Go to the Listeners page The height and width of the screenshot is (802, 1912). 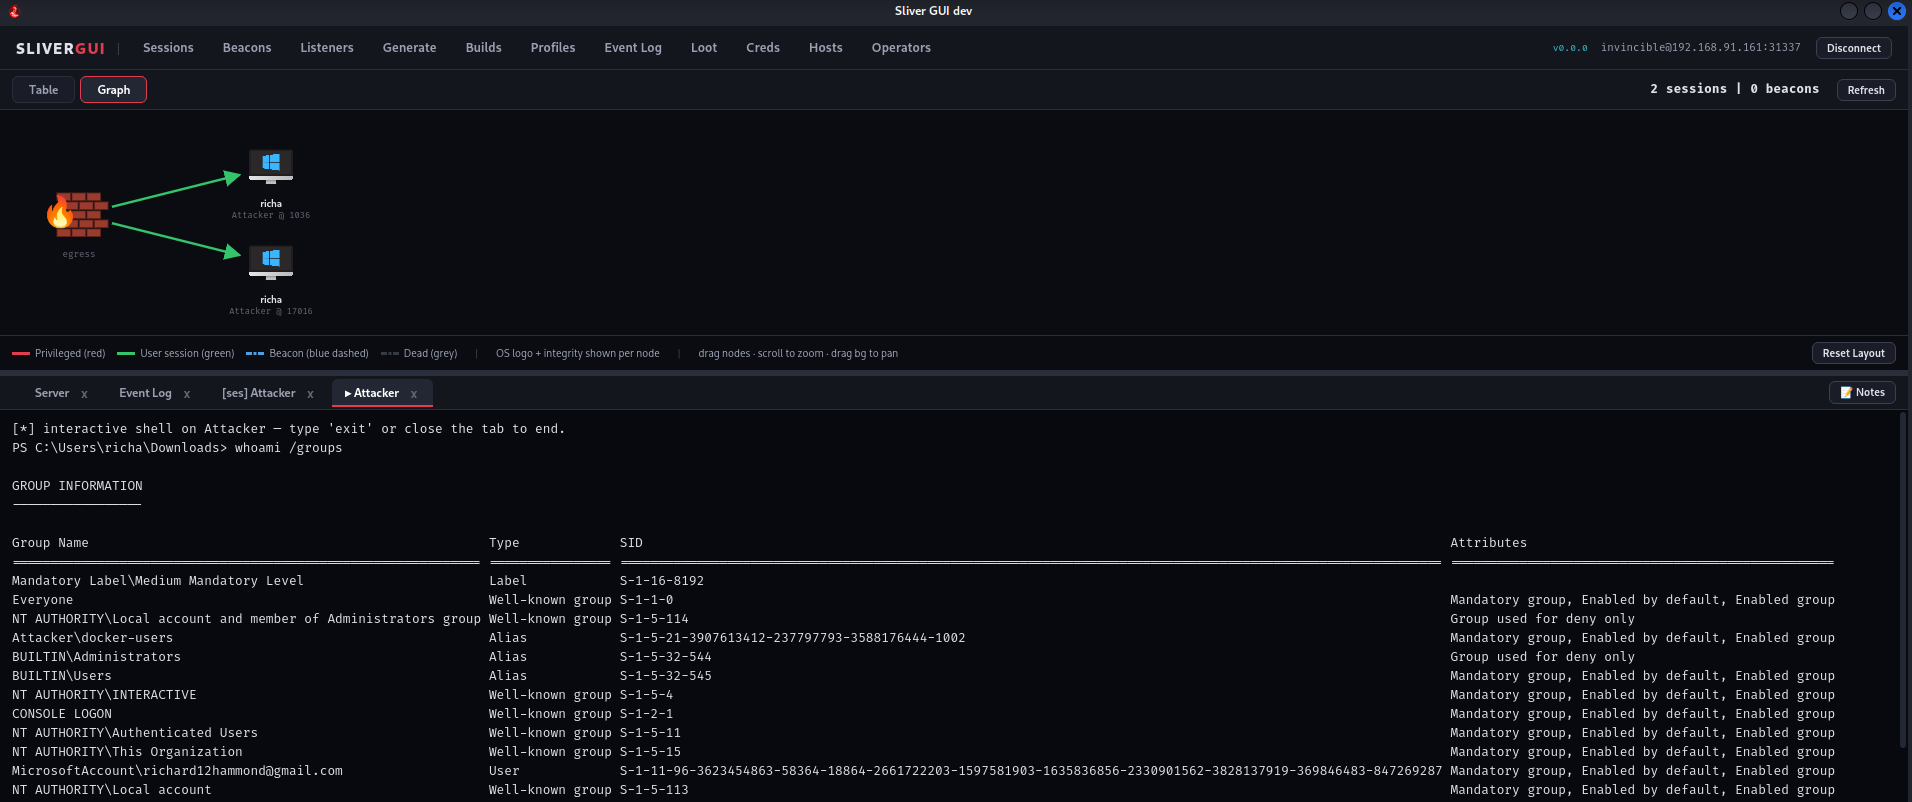pyautogui.click(x=327, y=48)
